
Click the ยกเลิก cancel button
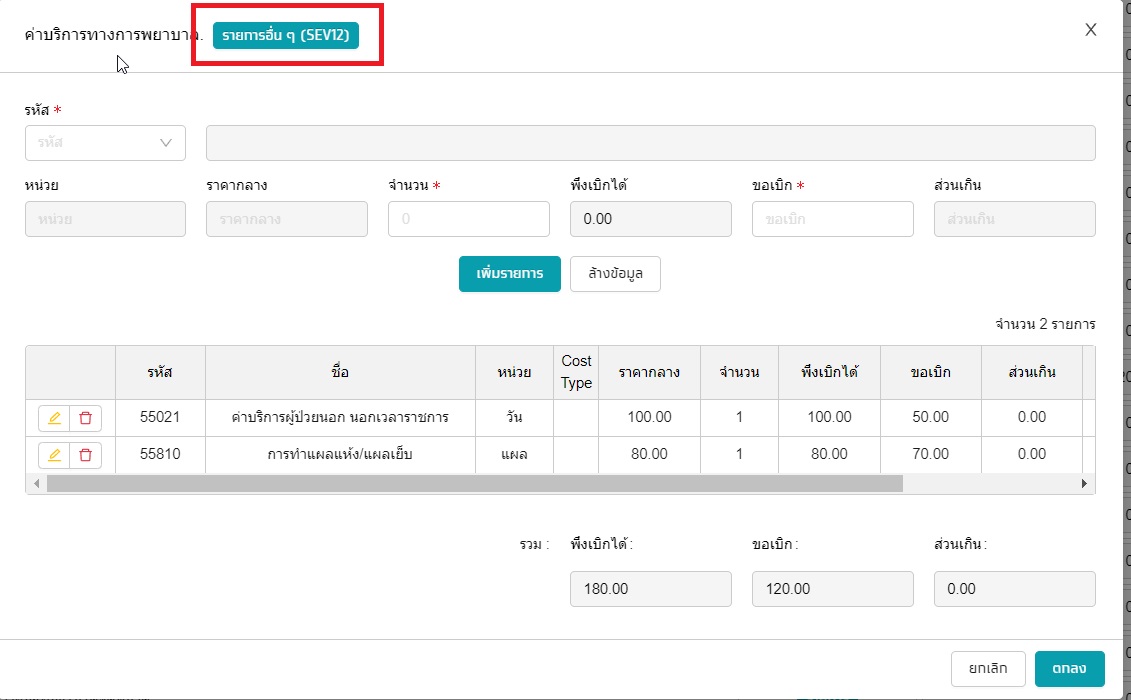click(x=987, y=668)
